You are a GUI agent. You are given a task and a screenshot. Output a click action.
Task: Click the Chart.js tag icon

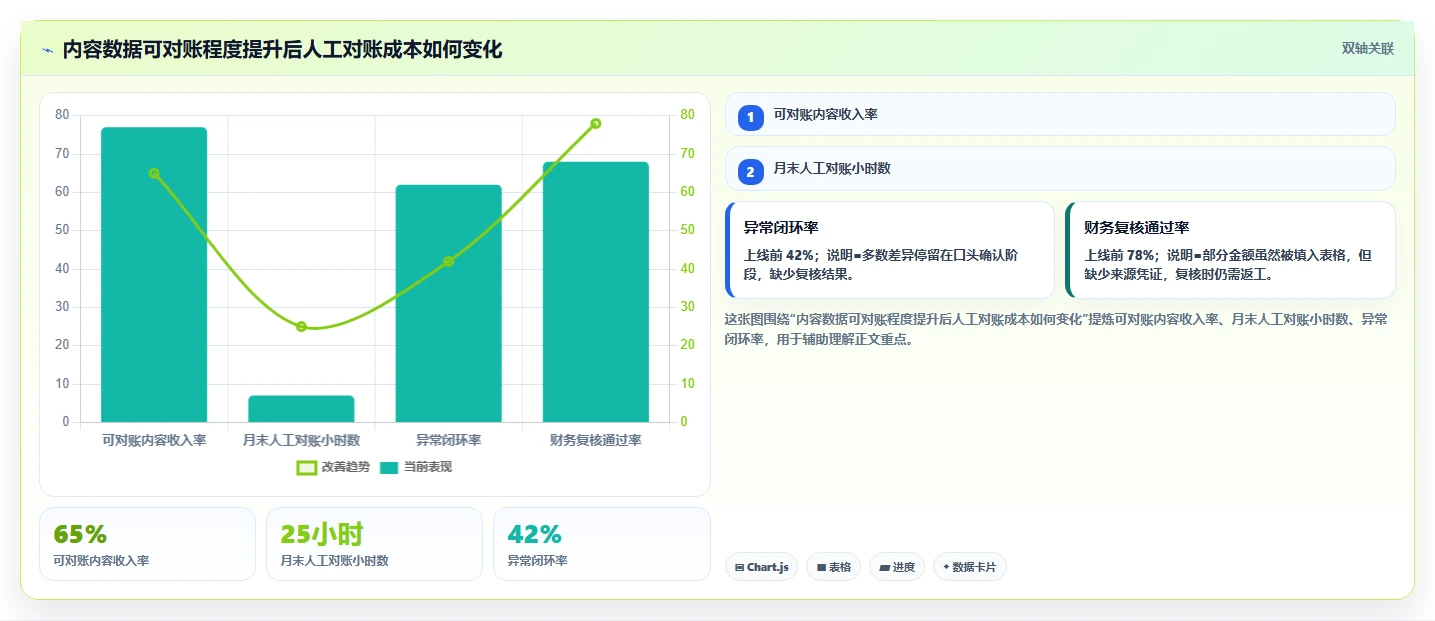coord(739,567)
